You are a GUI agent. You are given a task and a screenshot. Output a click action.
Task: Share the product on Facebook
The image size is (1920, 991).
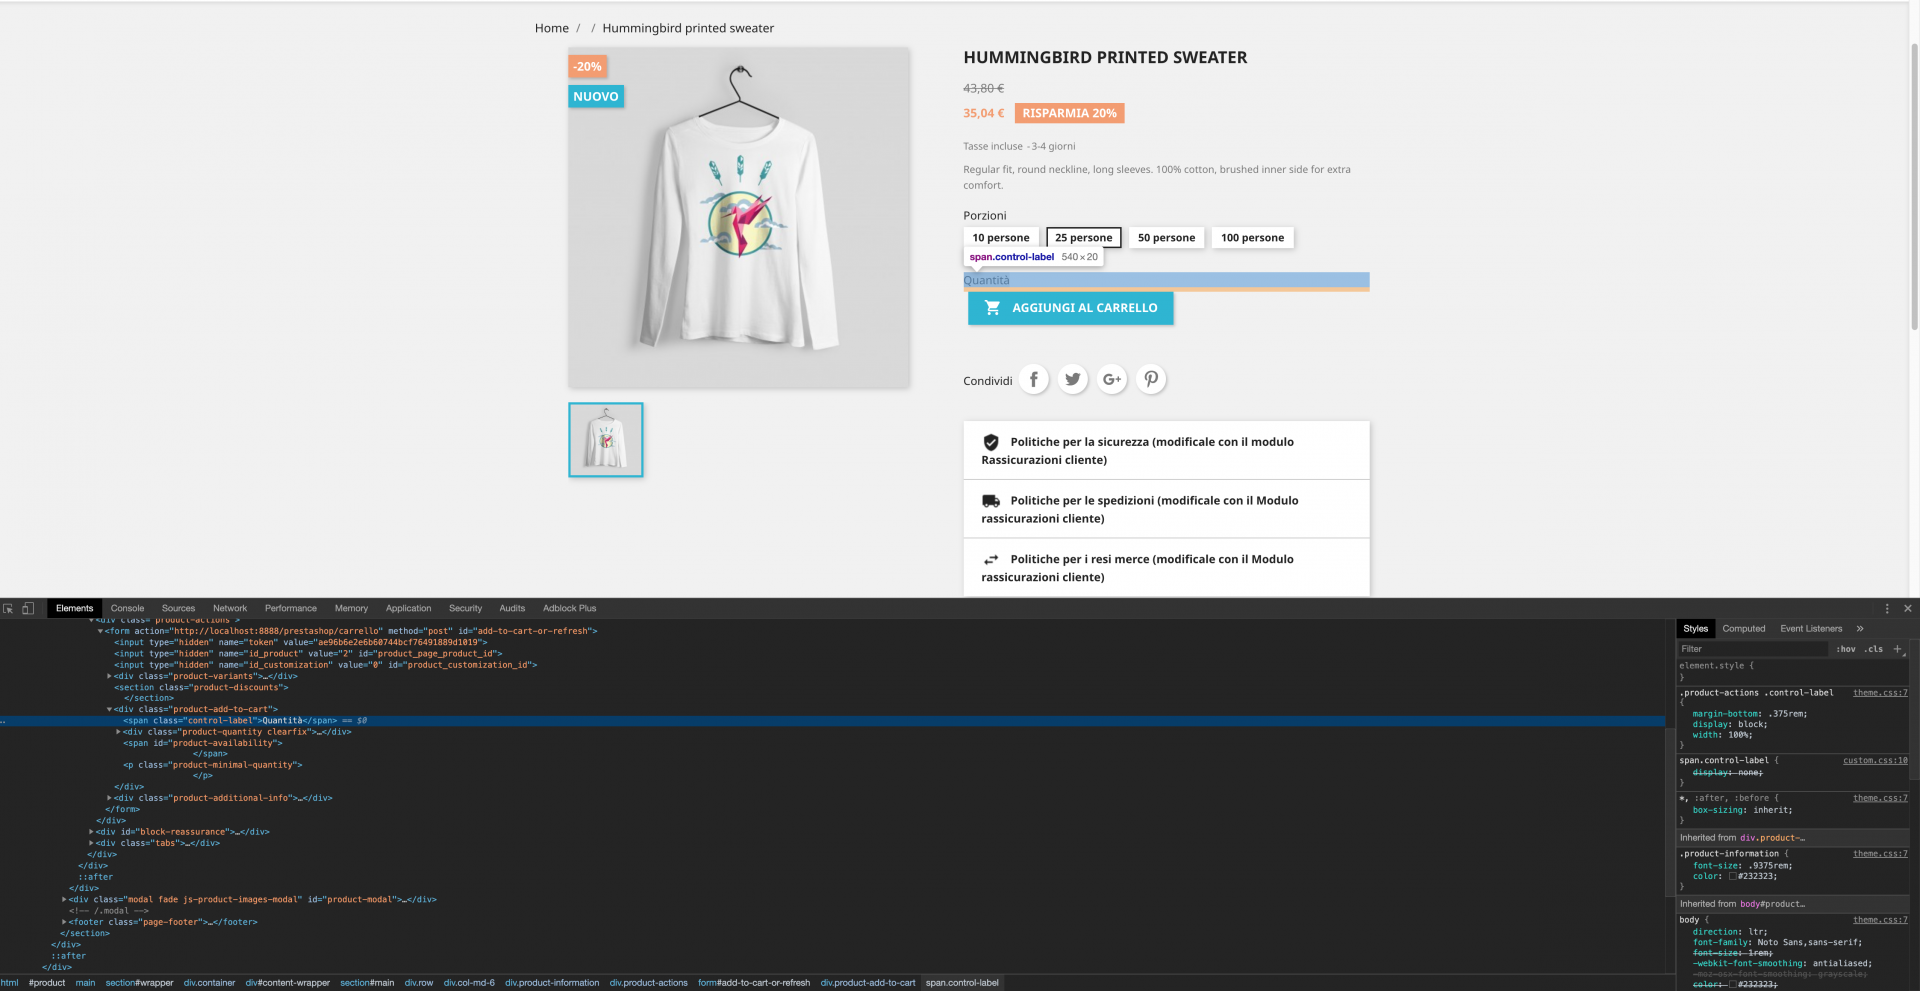(1034, 379)
